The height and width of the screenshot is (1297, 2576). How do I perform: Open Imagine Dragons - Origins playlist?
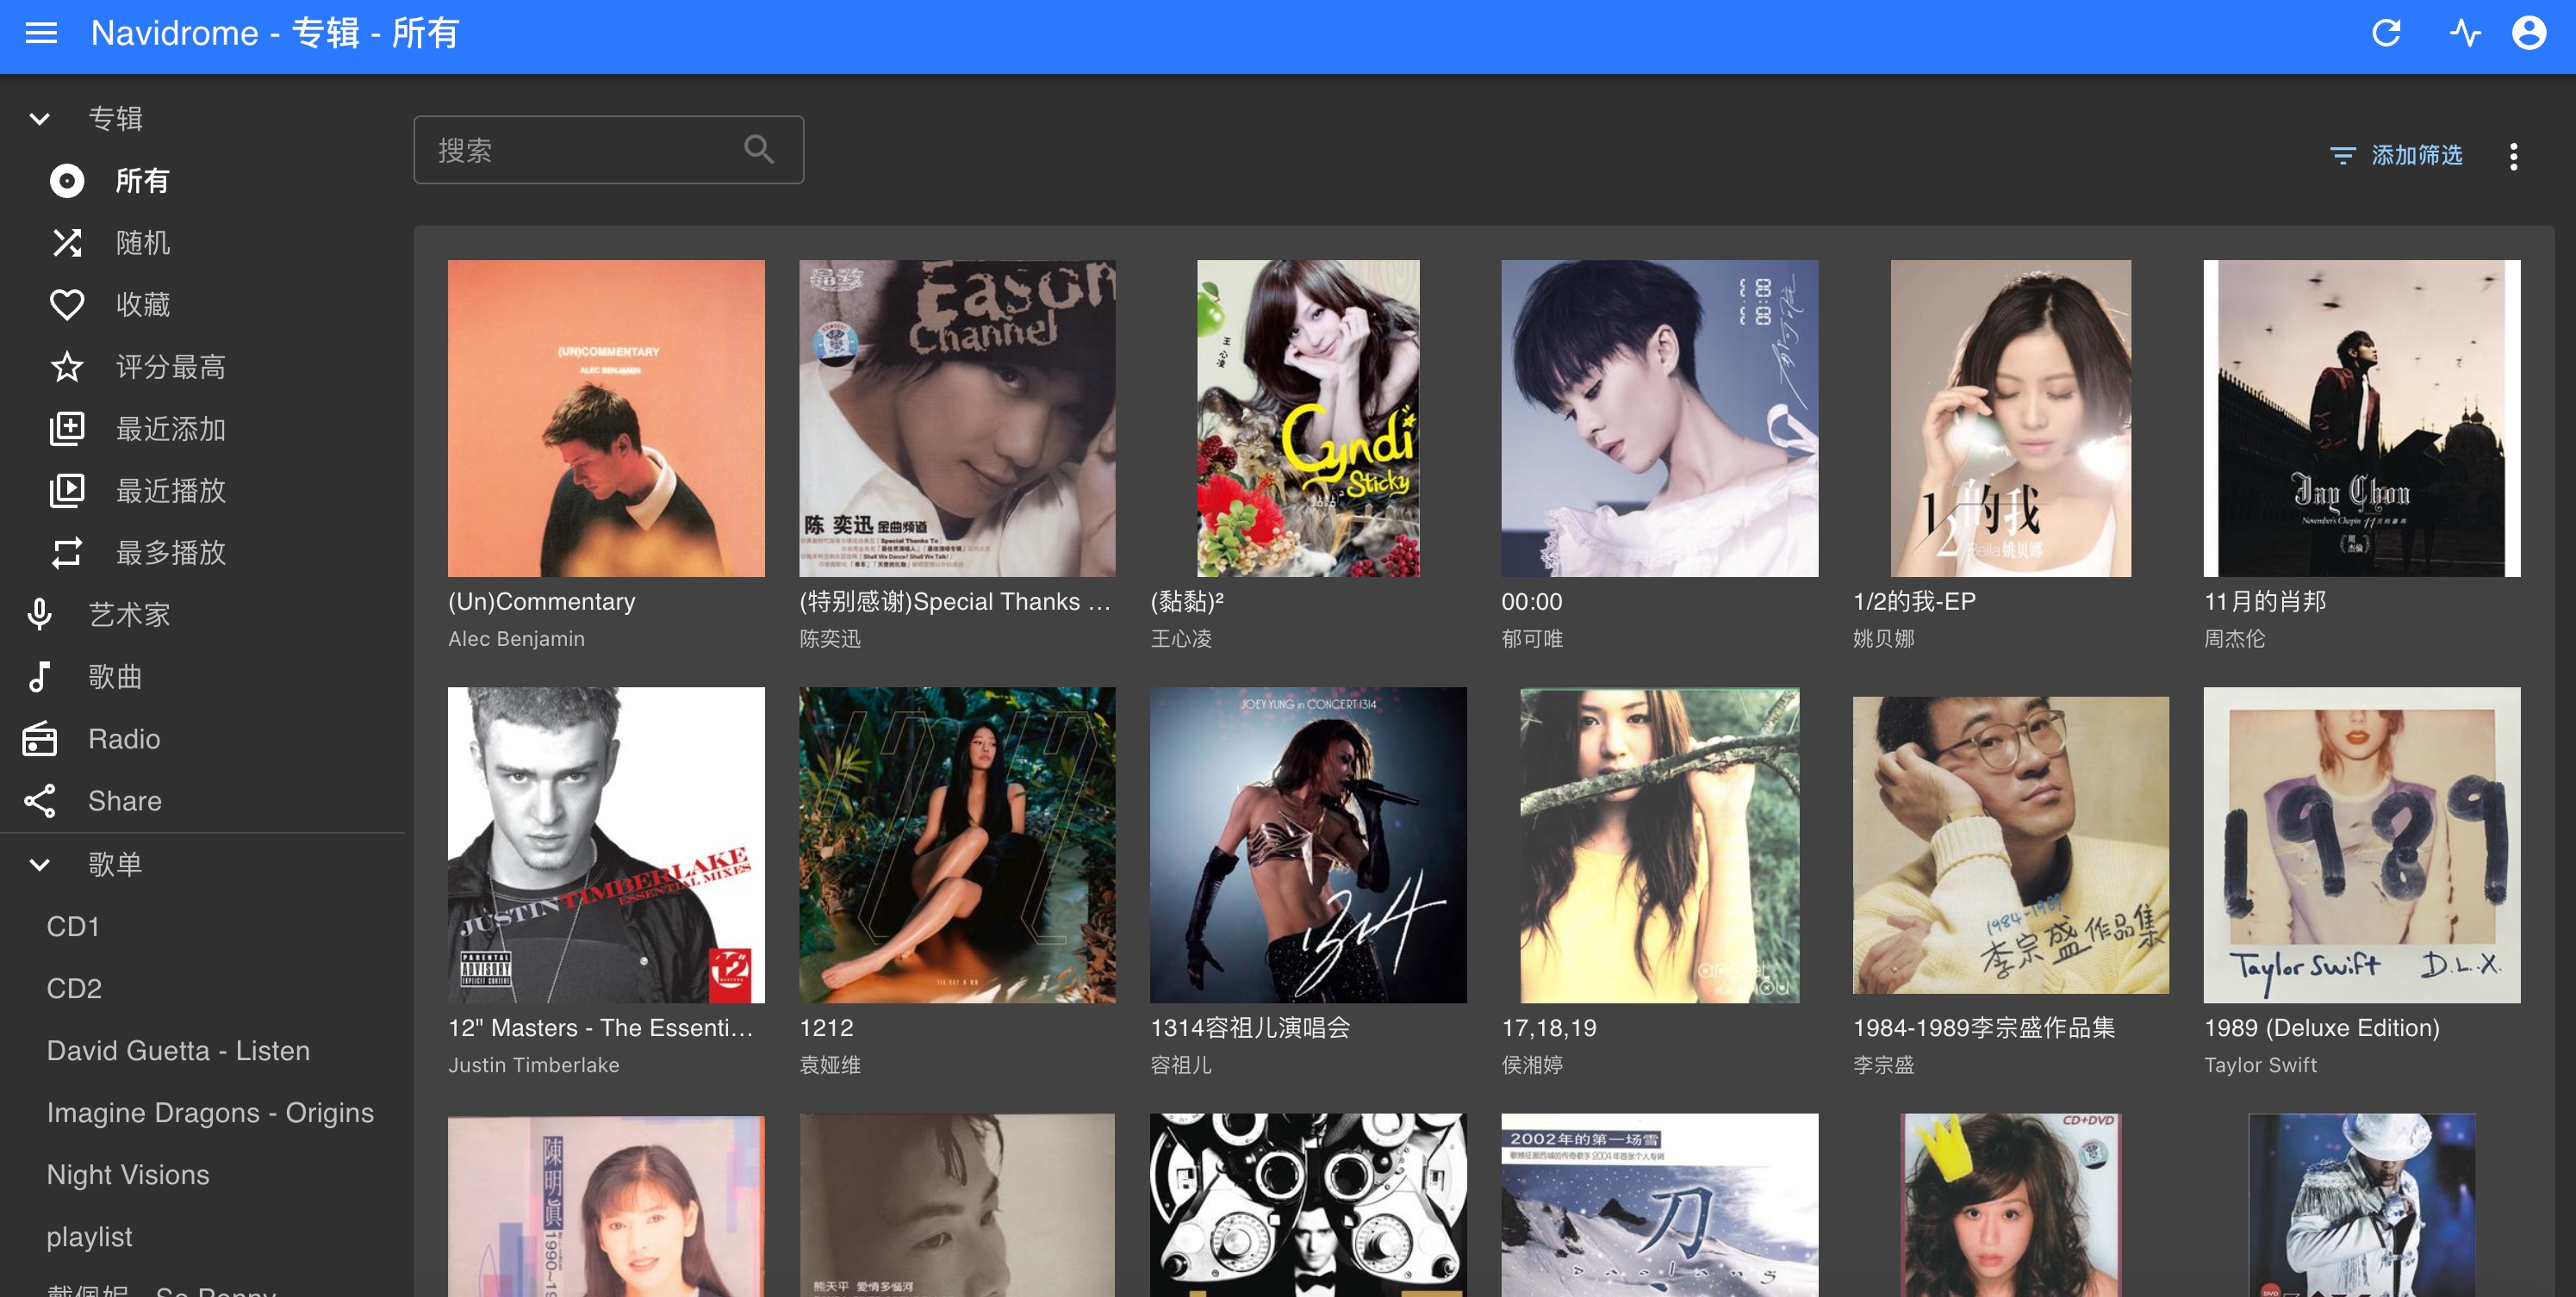click(x=210, y=1113)
